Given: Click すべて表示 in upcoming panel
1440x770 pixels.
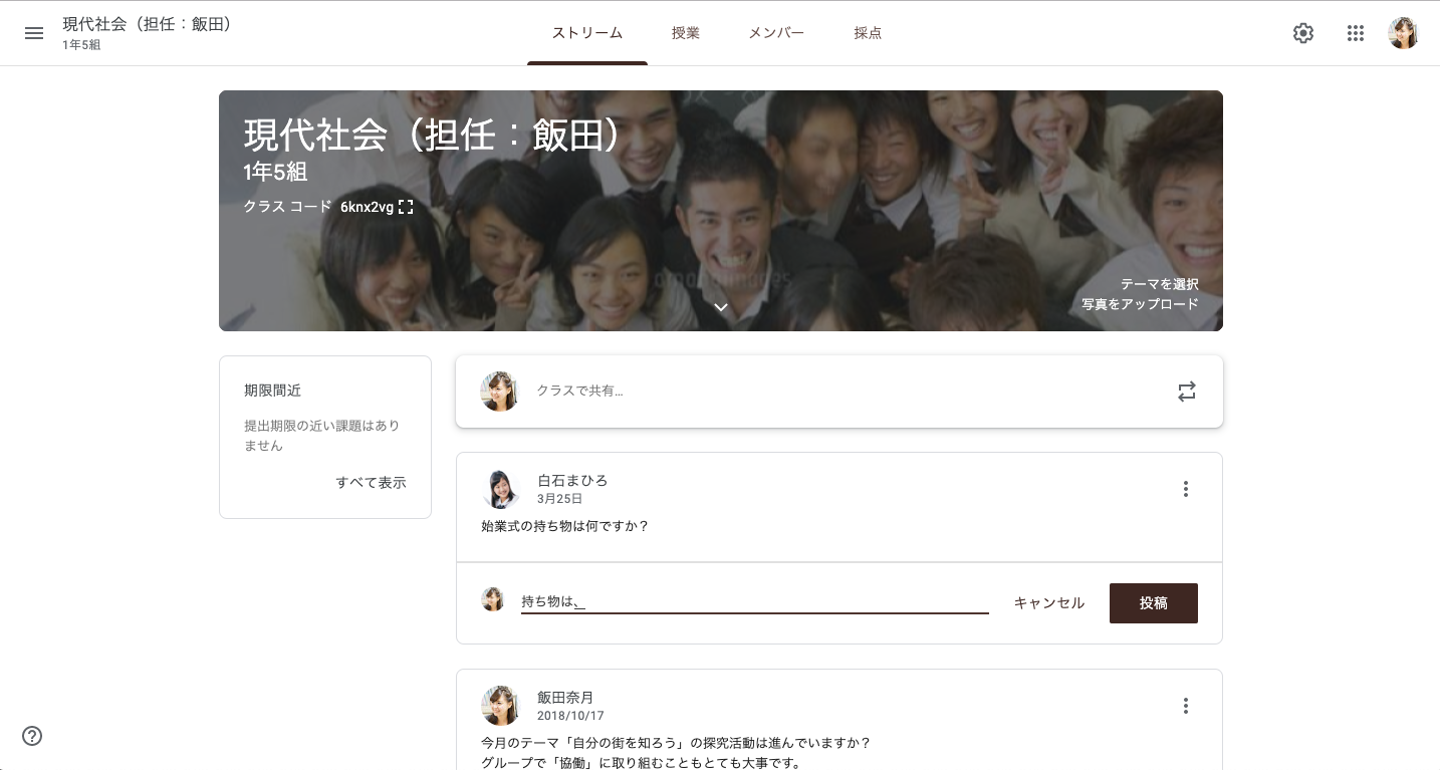Looking at the screenshot, I should pos(371,482).
